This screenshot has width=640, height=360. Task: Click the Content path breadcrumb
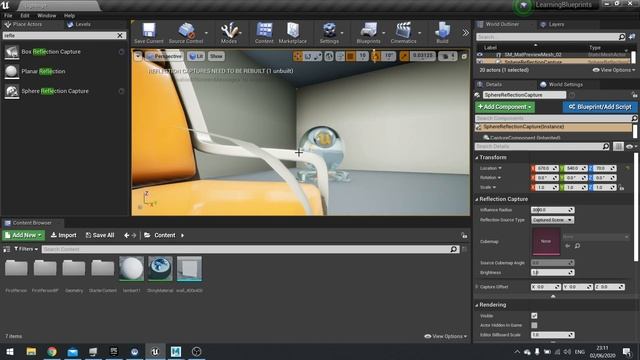point(164,236)
